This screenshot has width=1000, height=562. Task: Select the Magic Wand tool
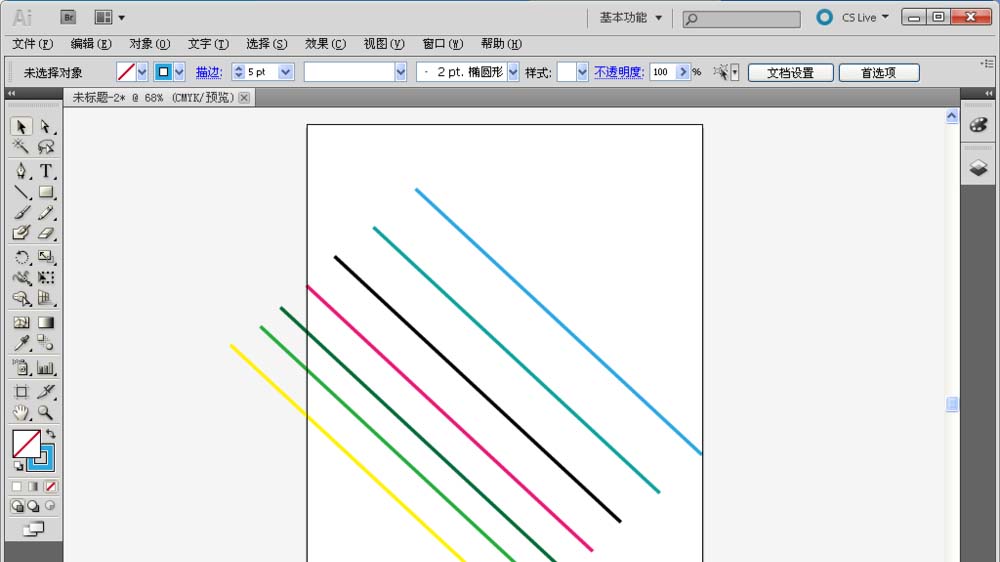[21, 147]
